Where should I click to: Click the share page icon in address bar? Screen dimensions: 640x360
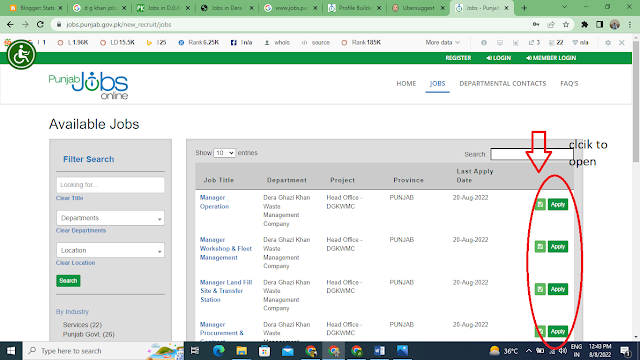tap(551, 24)
